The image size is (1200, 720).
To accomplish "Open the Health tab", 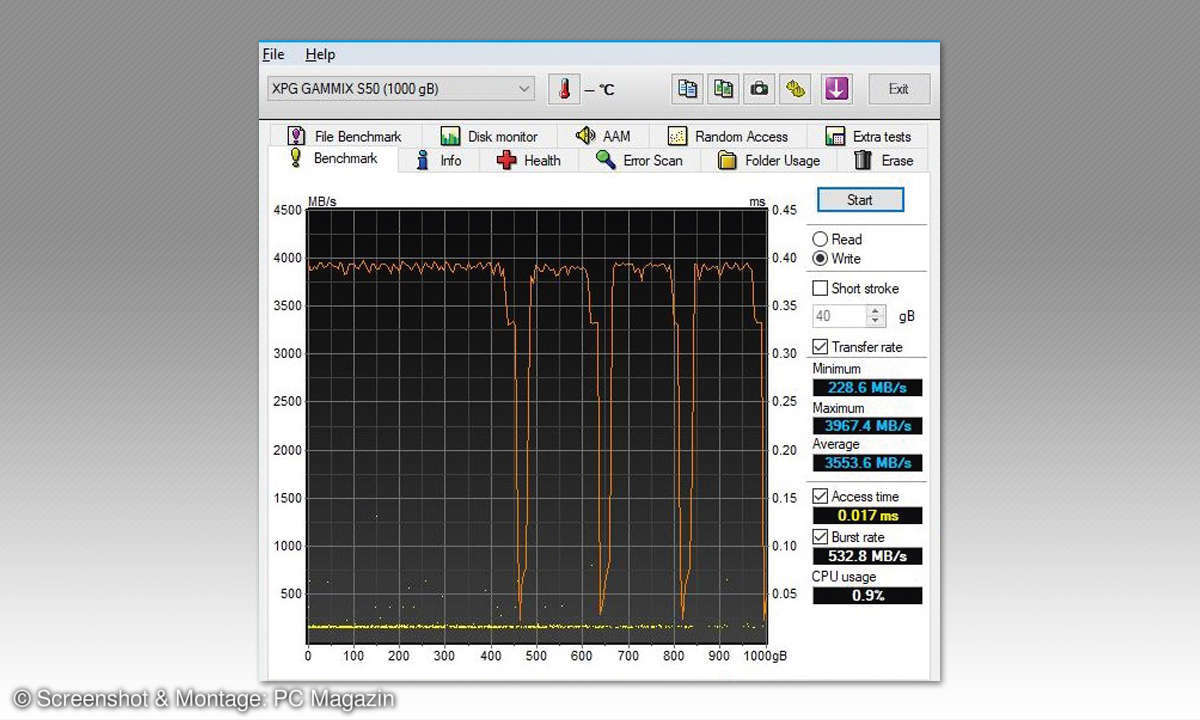I will (x=529, y=160).
